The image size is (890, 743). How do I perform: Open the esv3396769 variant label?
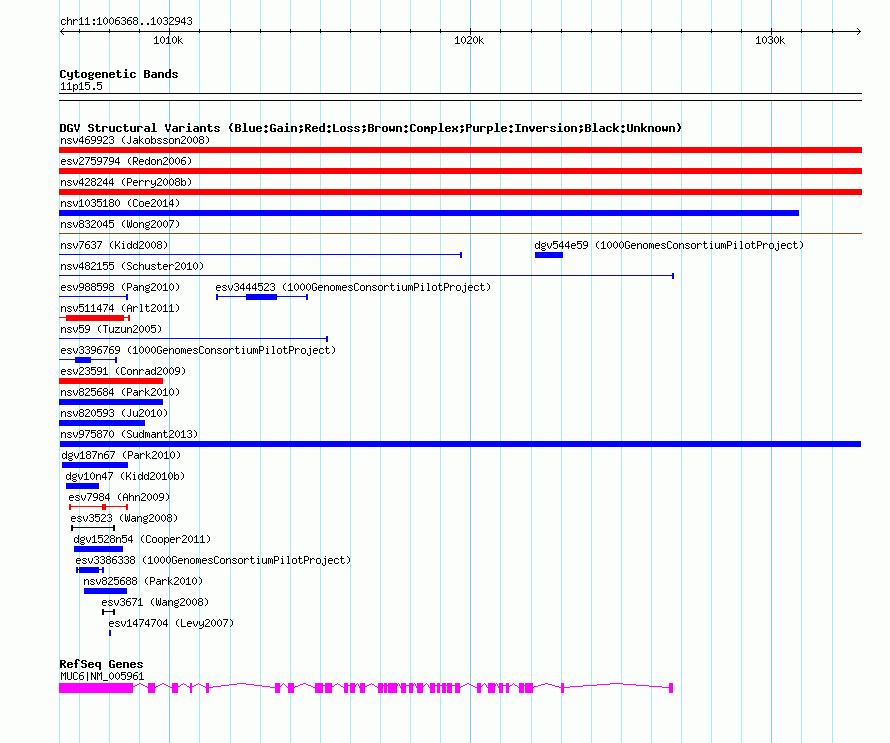[x=198, y=350]
